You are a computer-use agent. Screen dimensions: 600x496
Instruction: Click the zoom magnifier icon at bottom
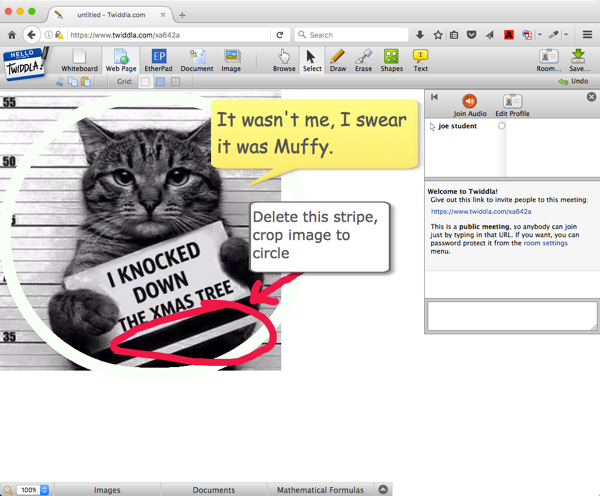coord(8,489)
